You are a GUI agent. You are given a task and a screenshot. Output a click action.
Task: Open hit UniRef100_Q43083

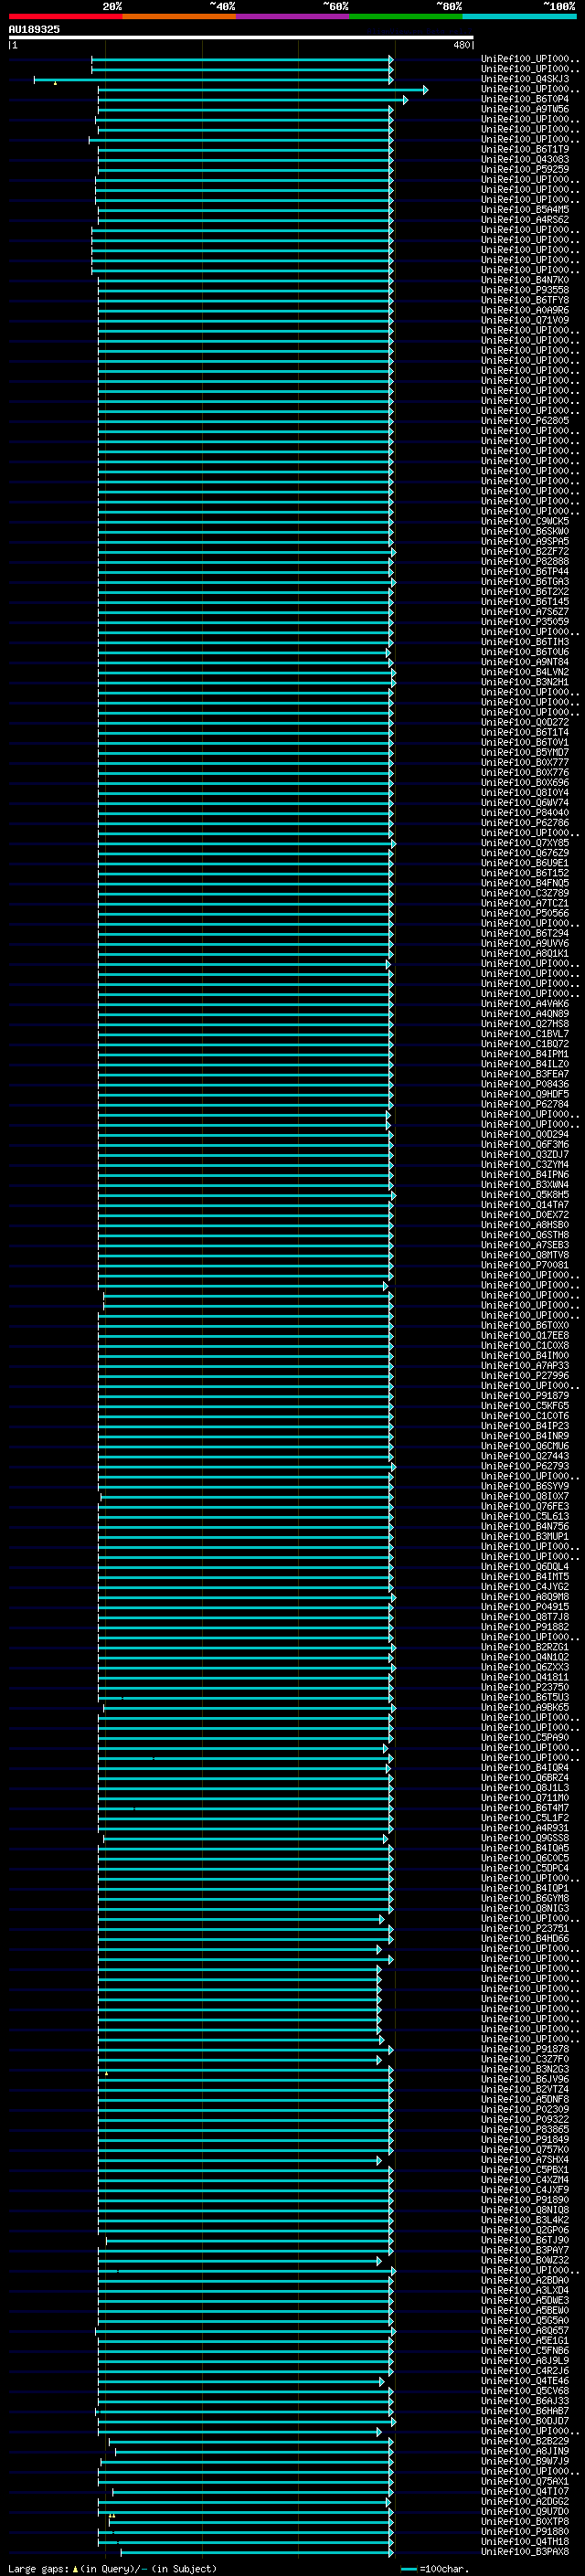point(525,159)
